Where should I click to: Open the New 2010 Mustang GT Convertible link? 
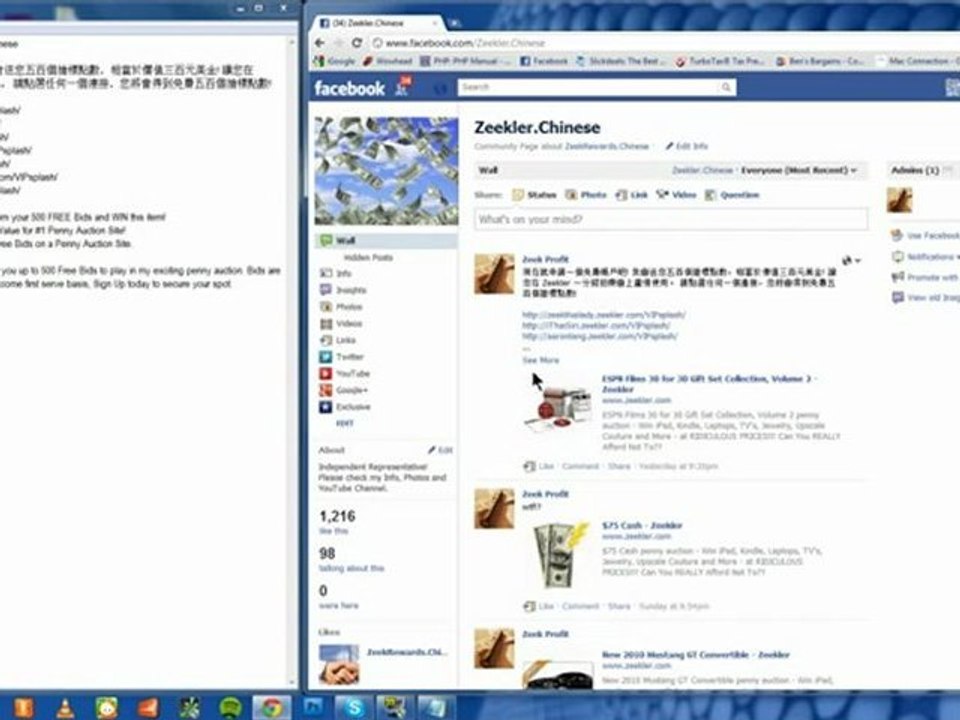[x=696, y=654]
